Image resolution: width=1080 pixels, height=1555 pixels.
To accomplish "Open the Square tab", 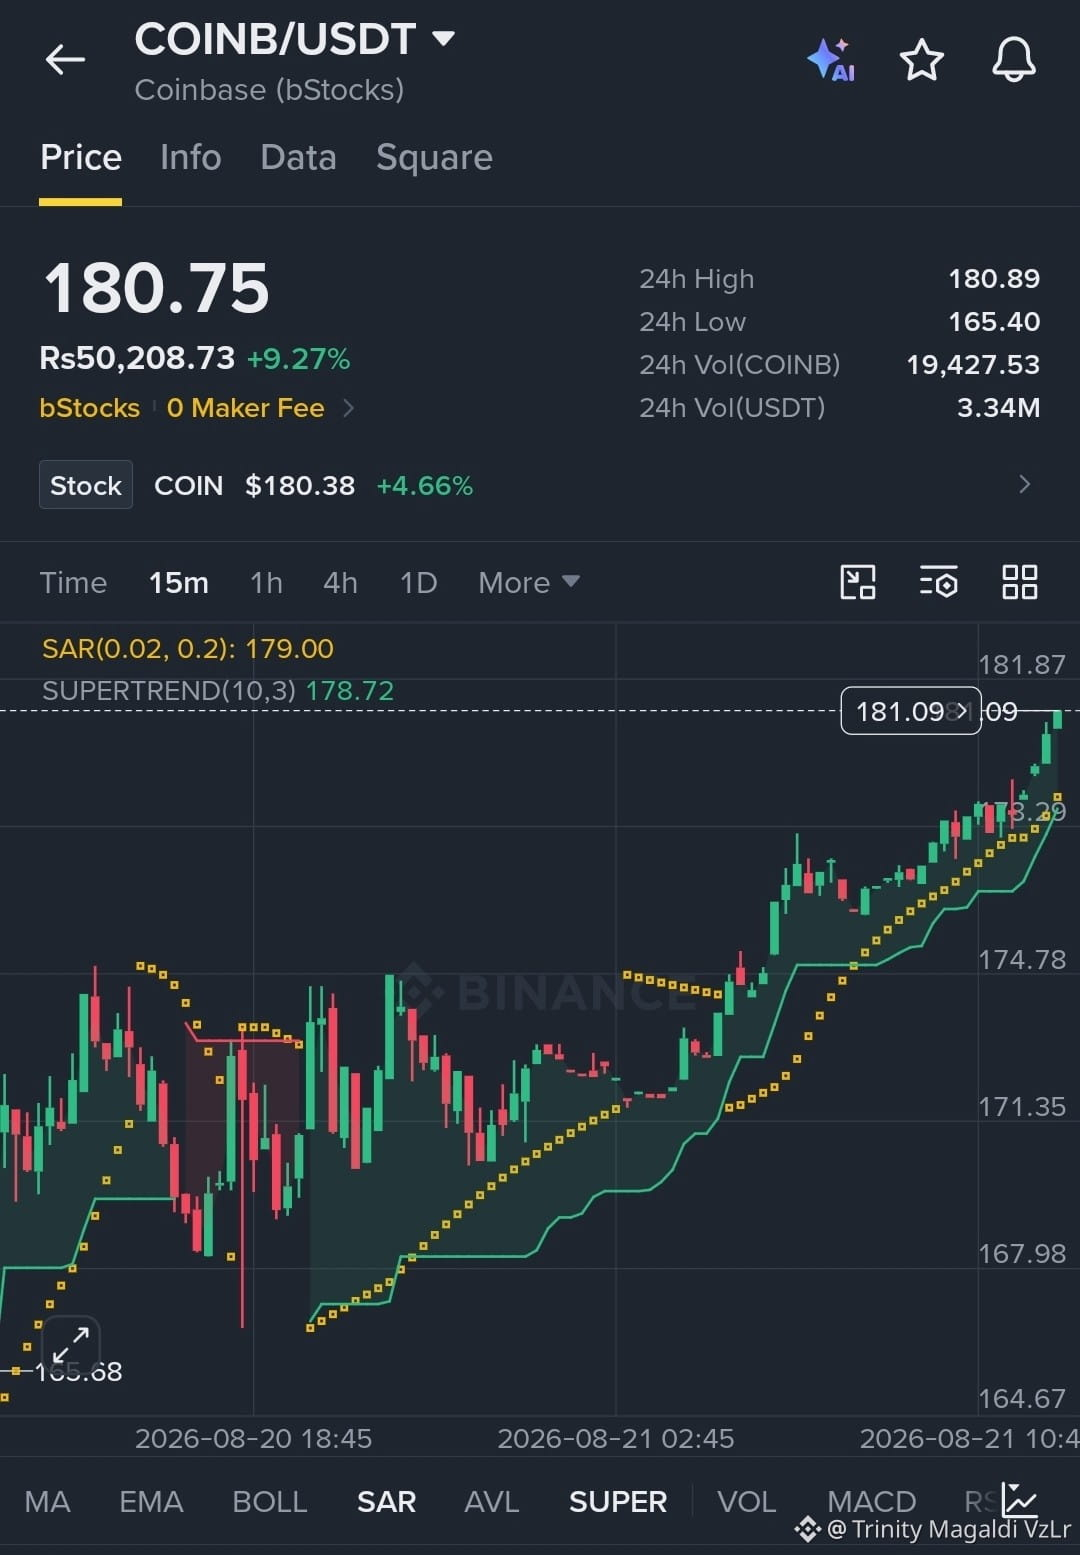I will click(434, 158).
